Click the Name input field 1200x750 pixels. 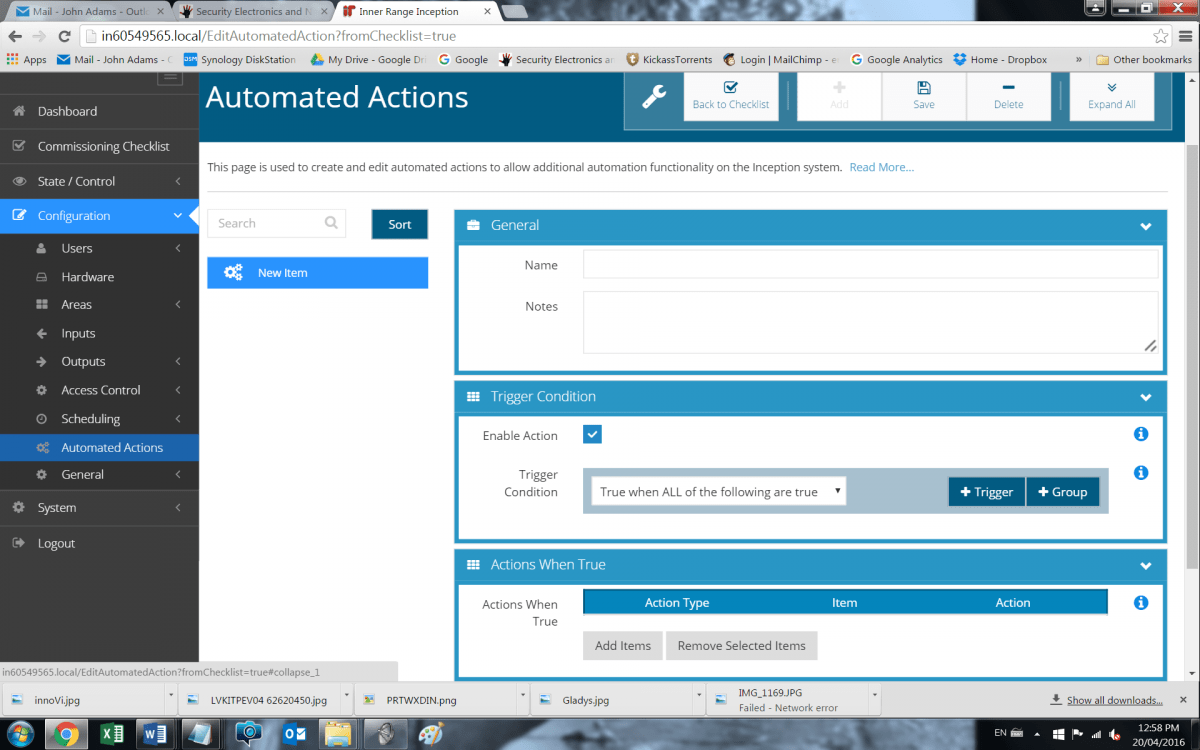870,265
